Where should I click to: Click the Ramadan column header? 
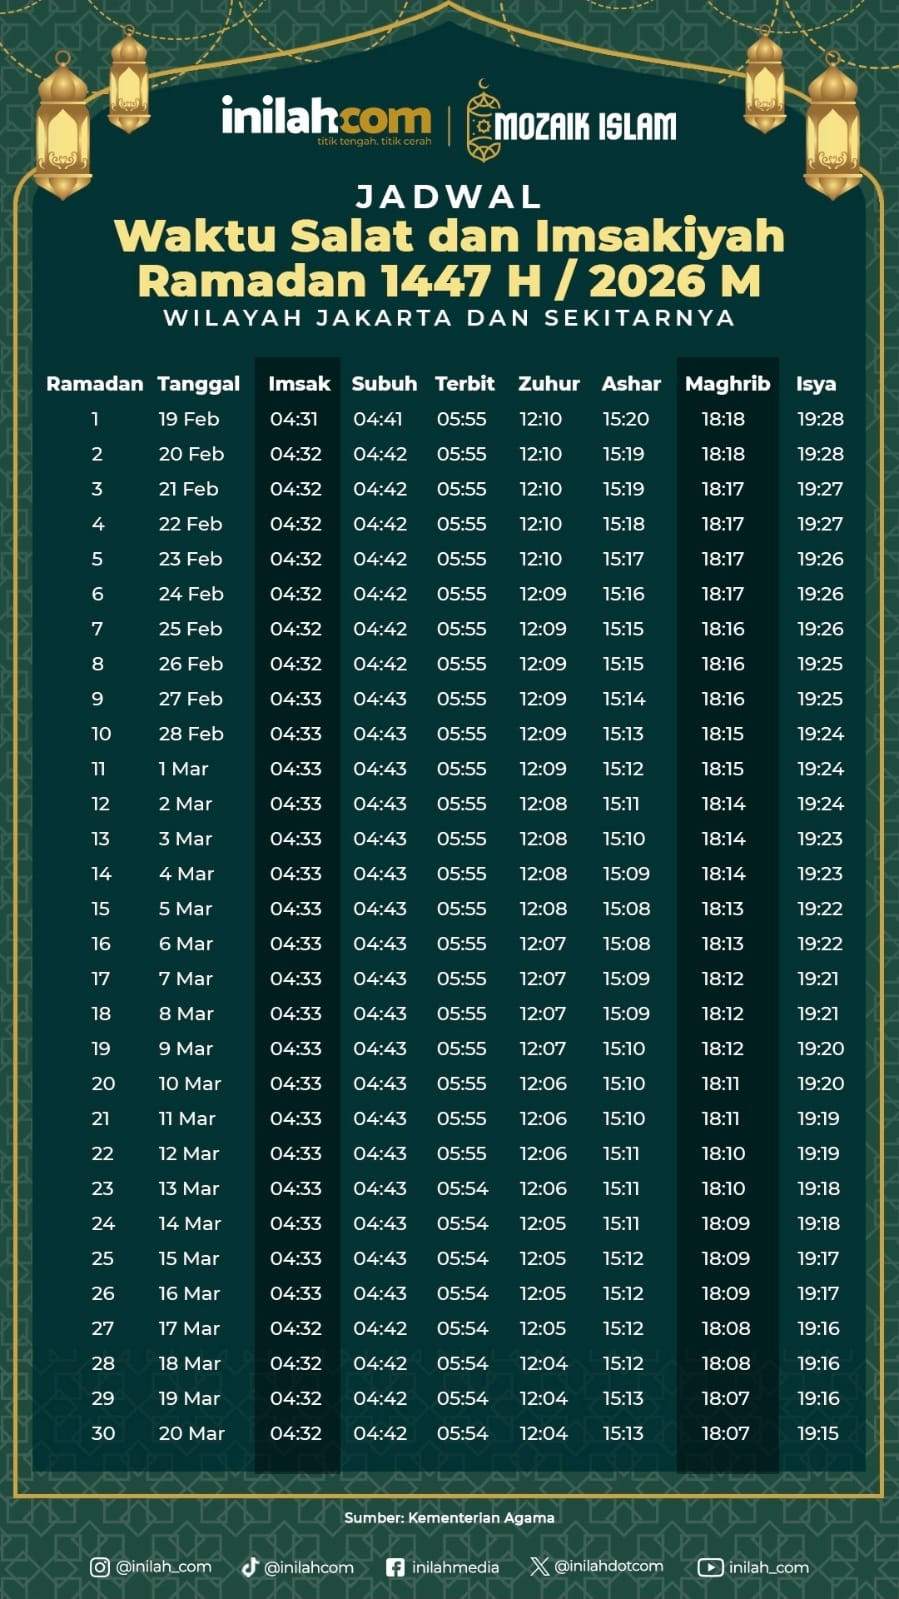[x=95, y=383]
